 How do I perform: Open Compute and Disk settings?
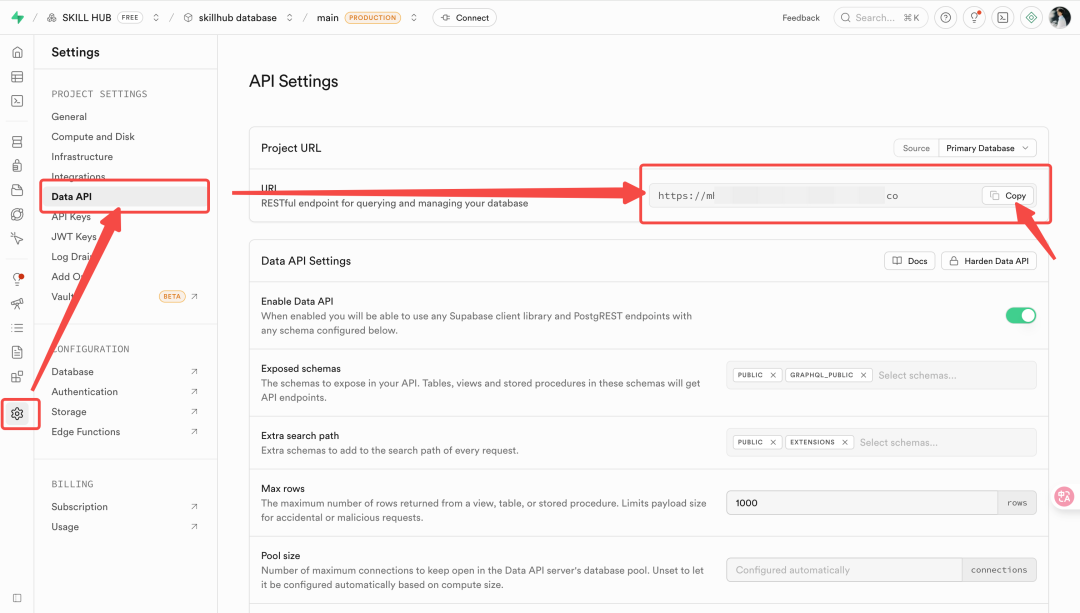(93, 137)
